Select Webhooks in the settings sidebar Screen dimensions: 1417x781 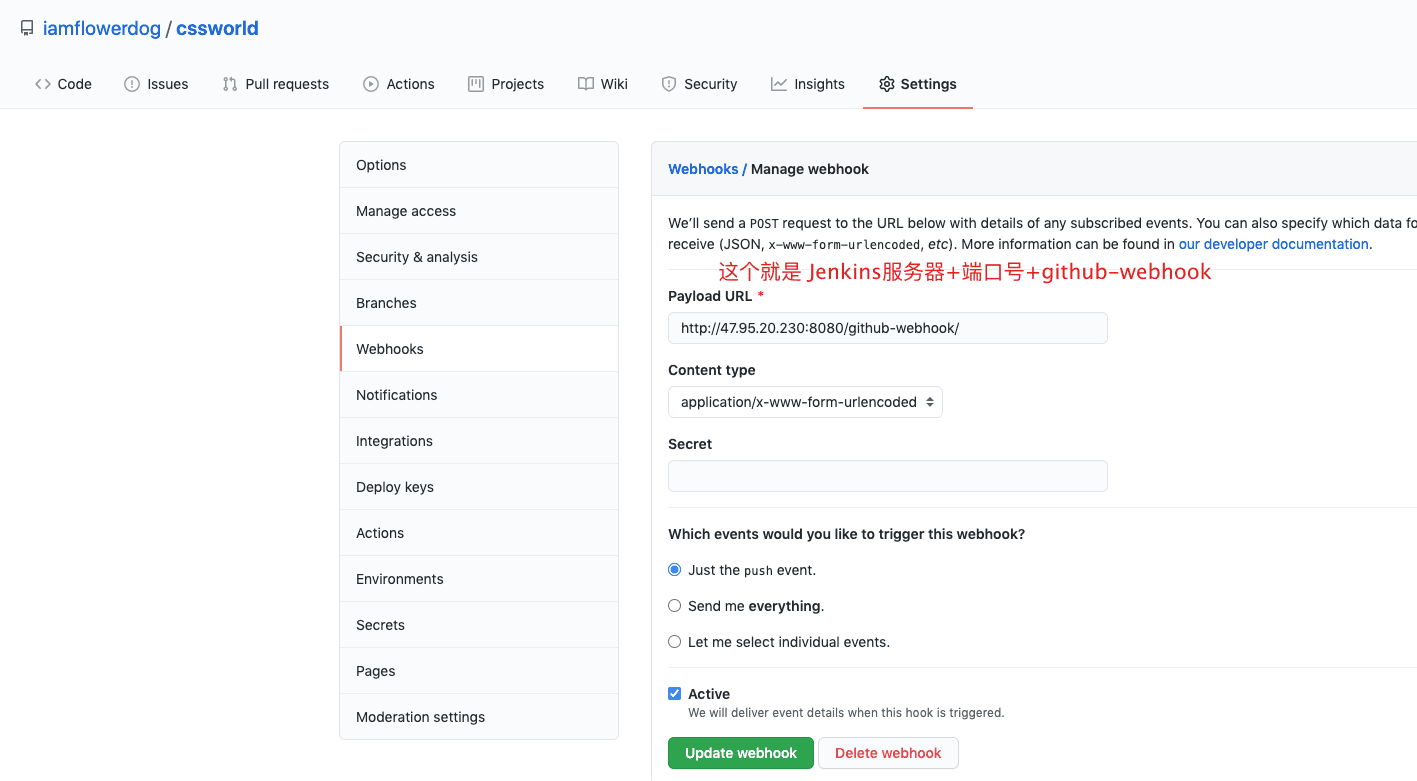479,349
